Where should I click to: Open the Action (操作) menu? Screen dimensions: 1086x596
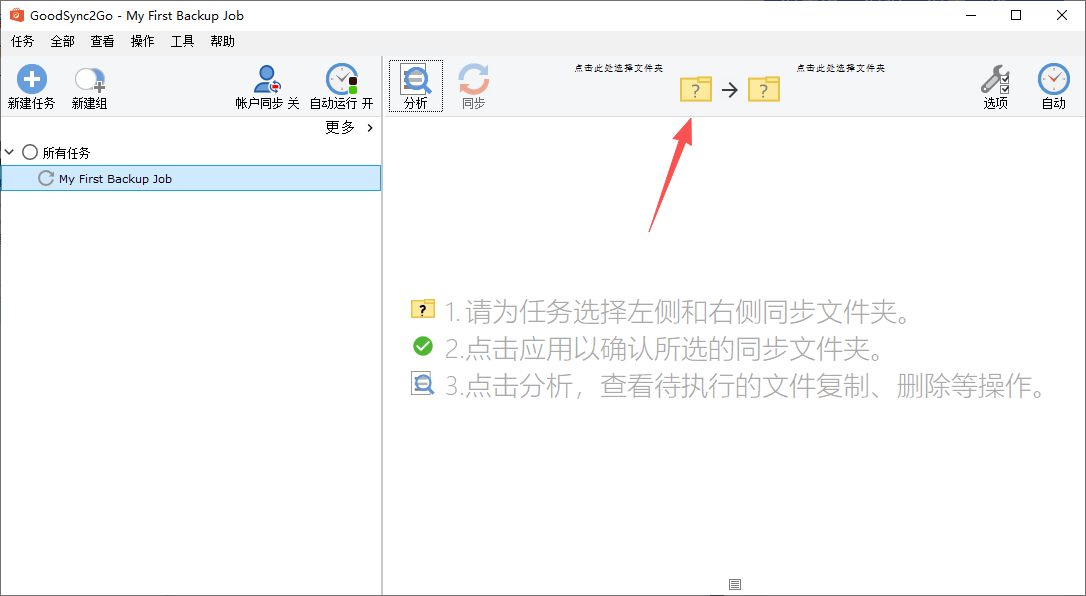[x=143, y=42]
